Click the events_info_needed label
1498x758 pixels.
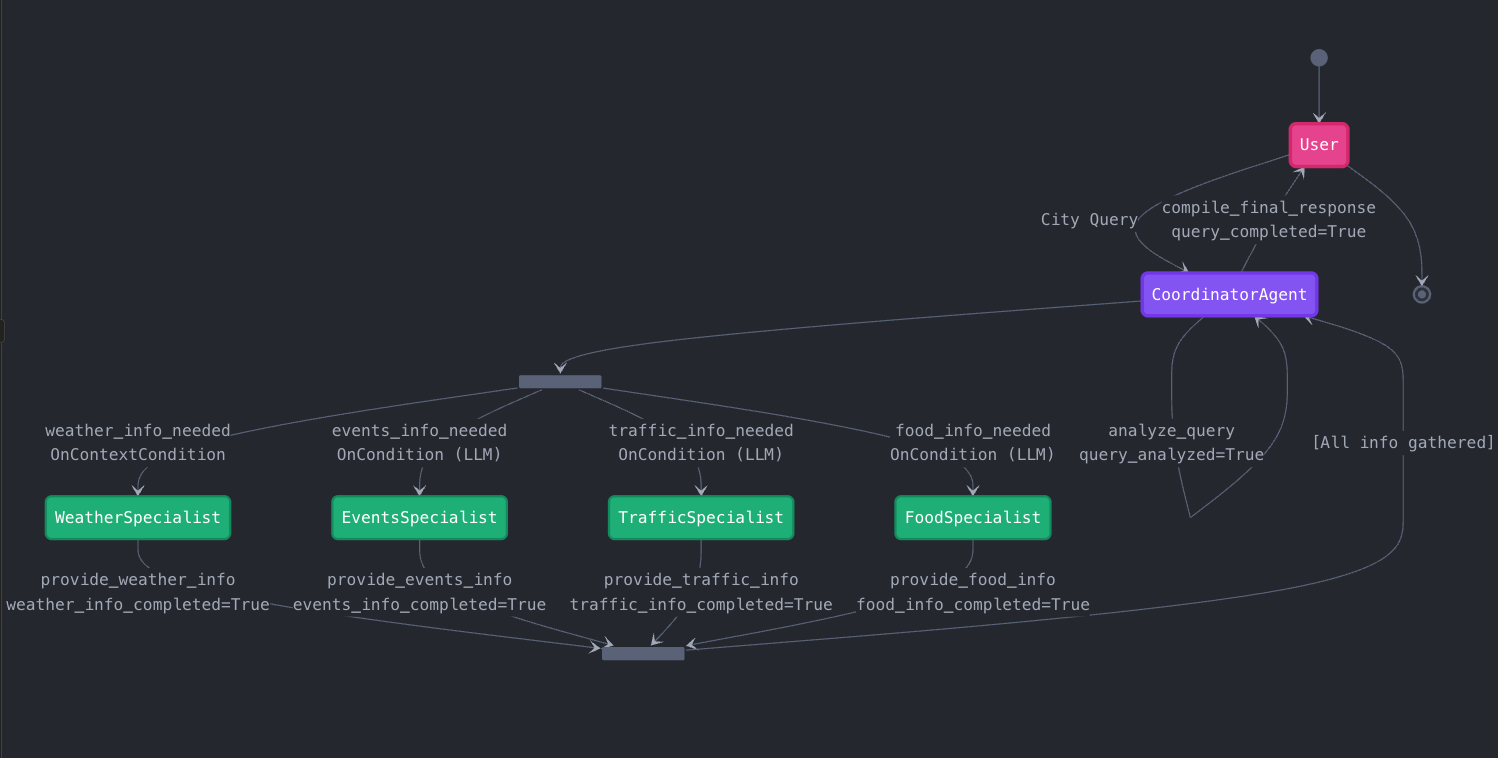419,431
